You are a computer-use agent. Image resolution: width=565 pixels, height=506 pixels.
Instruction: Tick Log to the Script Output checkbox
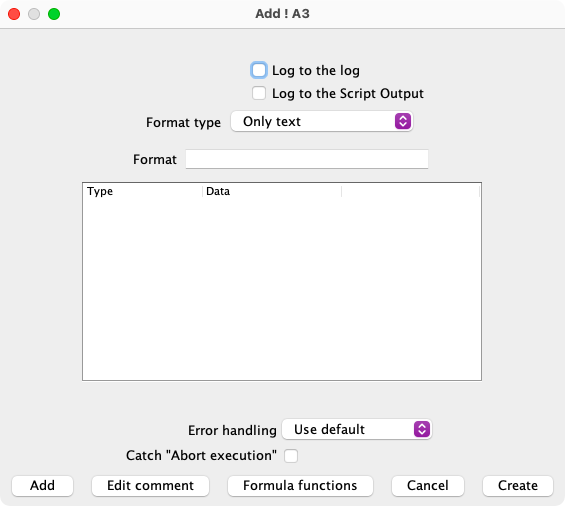(259, 93)
